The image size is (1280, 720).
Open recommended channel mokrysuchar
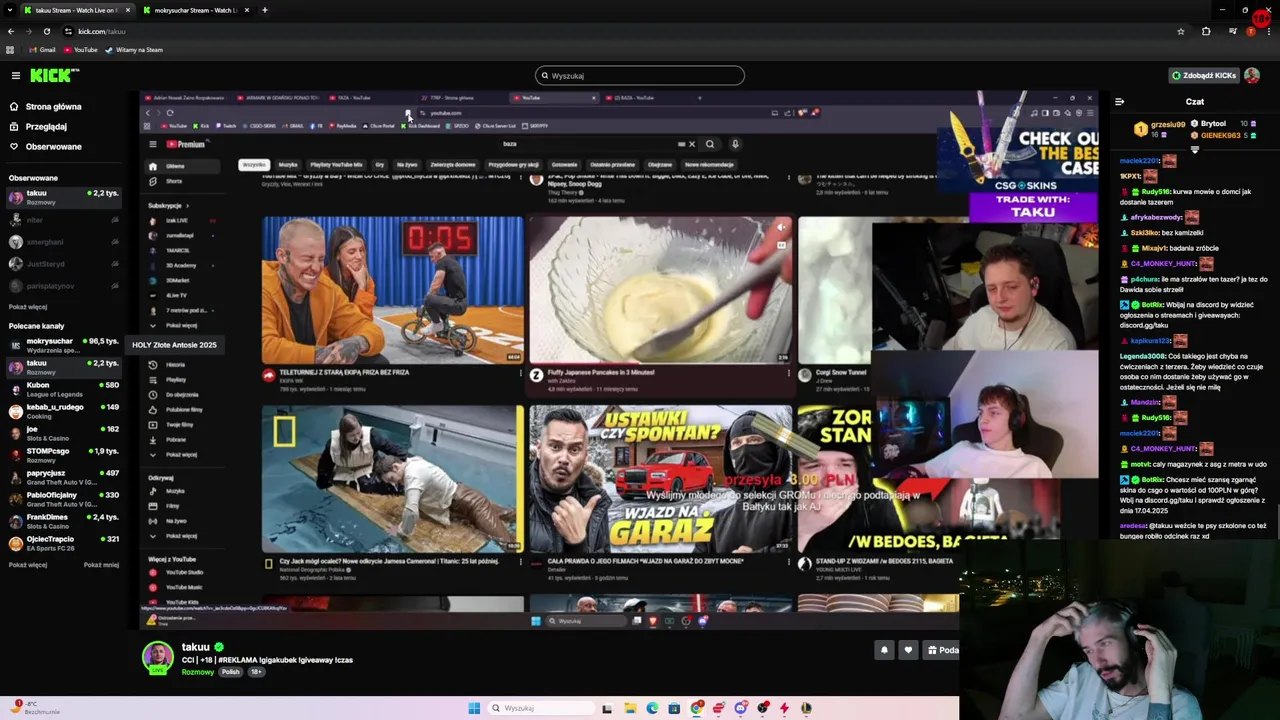64,345
